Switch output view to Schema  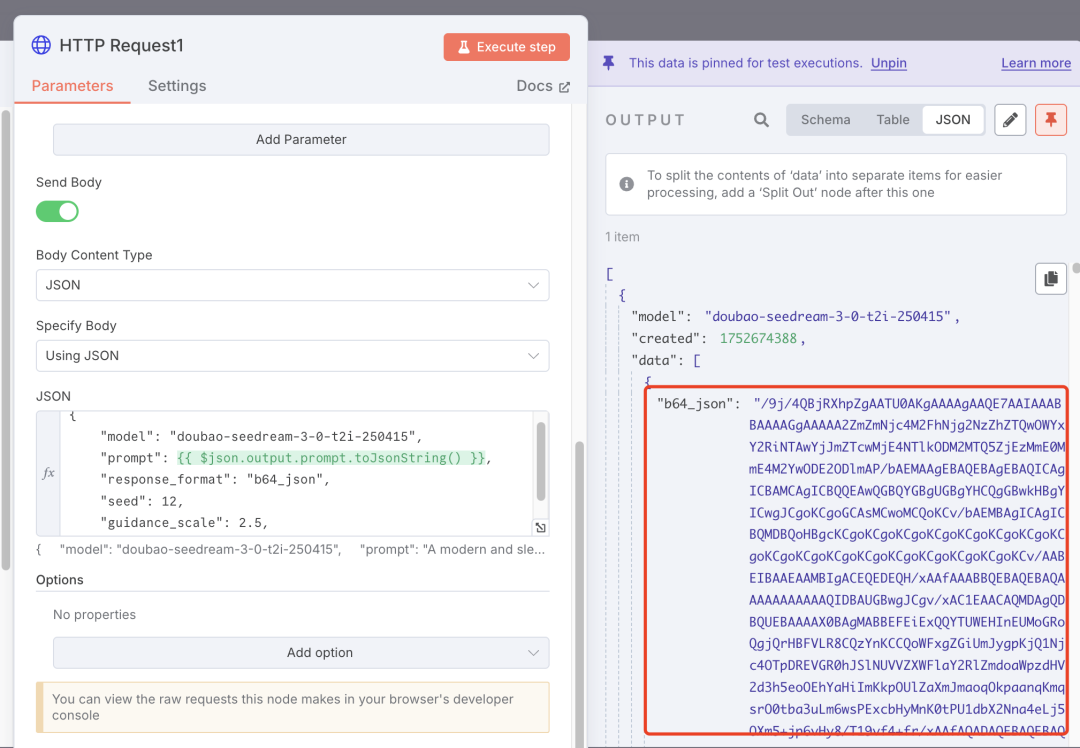coord(825,120)
